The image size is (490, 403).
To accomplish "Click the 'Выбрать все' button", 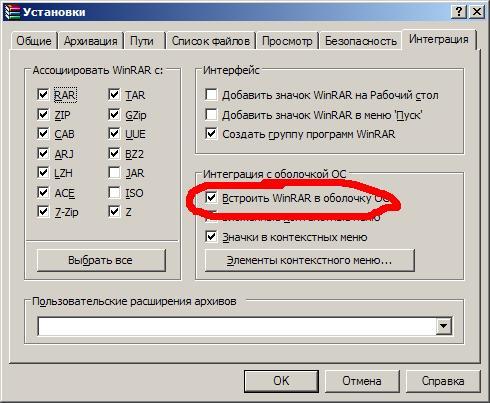I will point(101,260).
